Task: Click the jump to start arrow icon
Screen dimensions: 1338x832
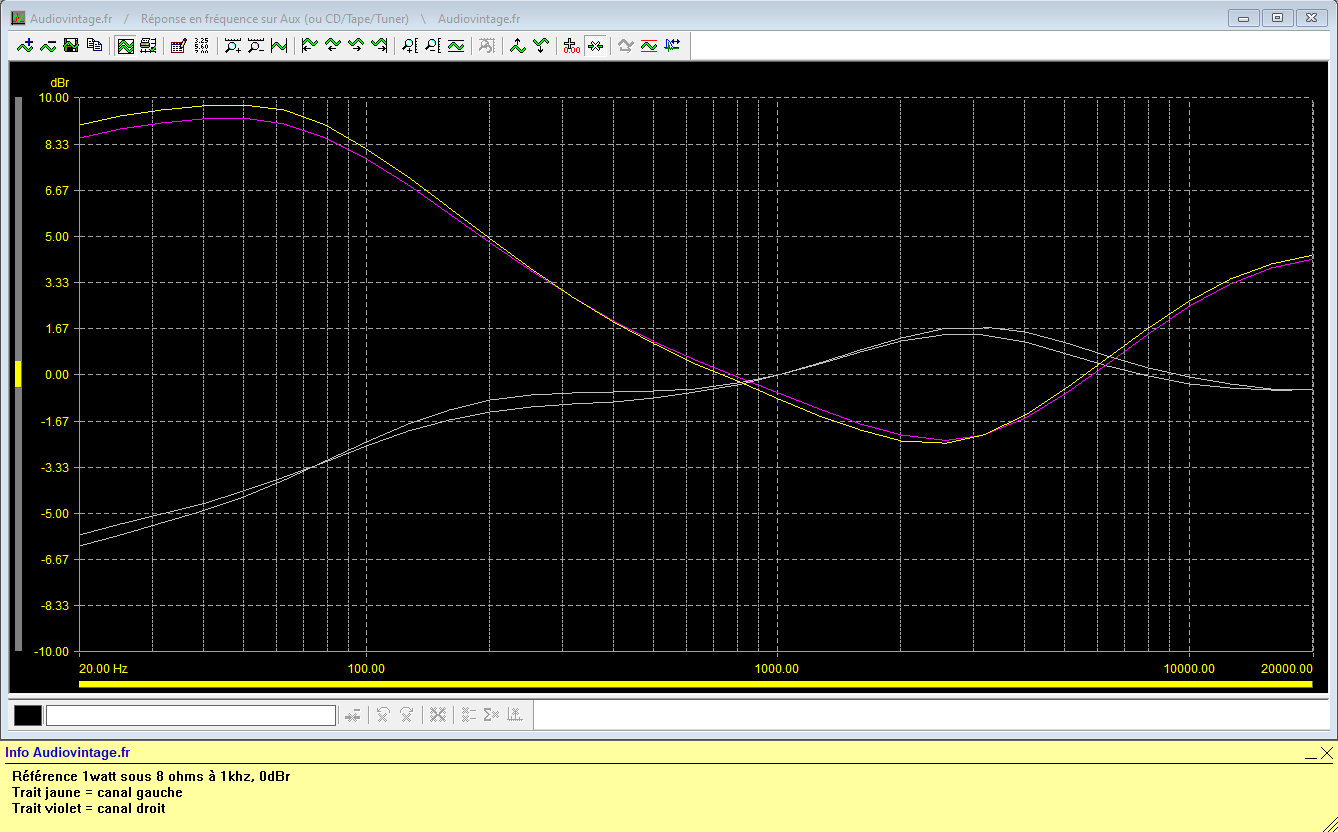Action: (310, 45)
